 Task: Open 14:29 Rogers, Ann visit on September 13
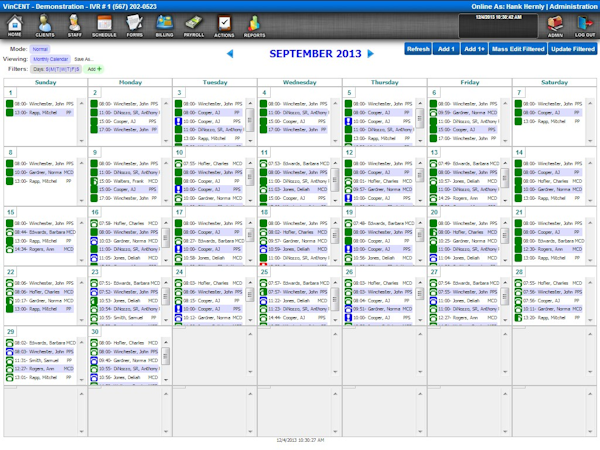pos(468,198)
